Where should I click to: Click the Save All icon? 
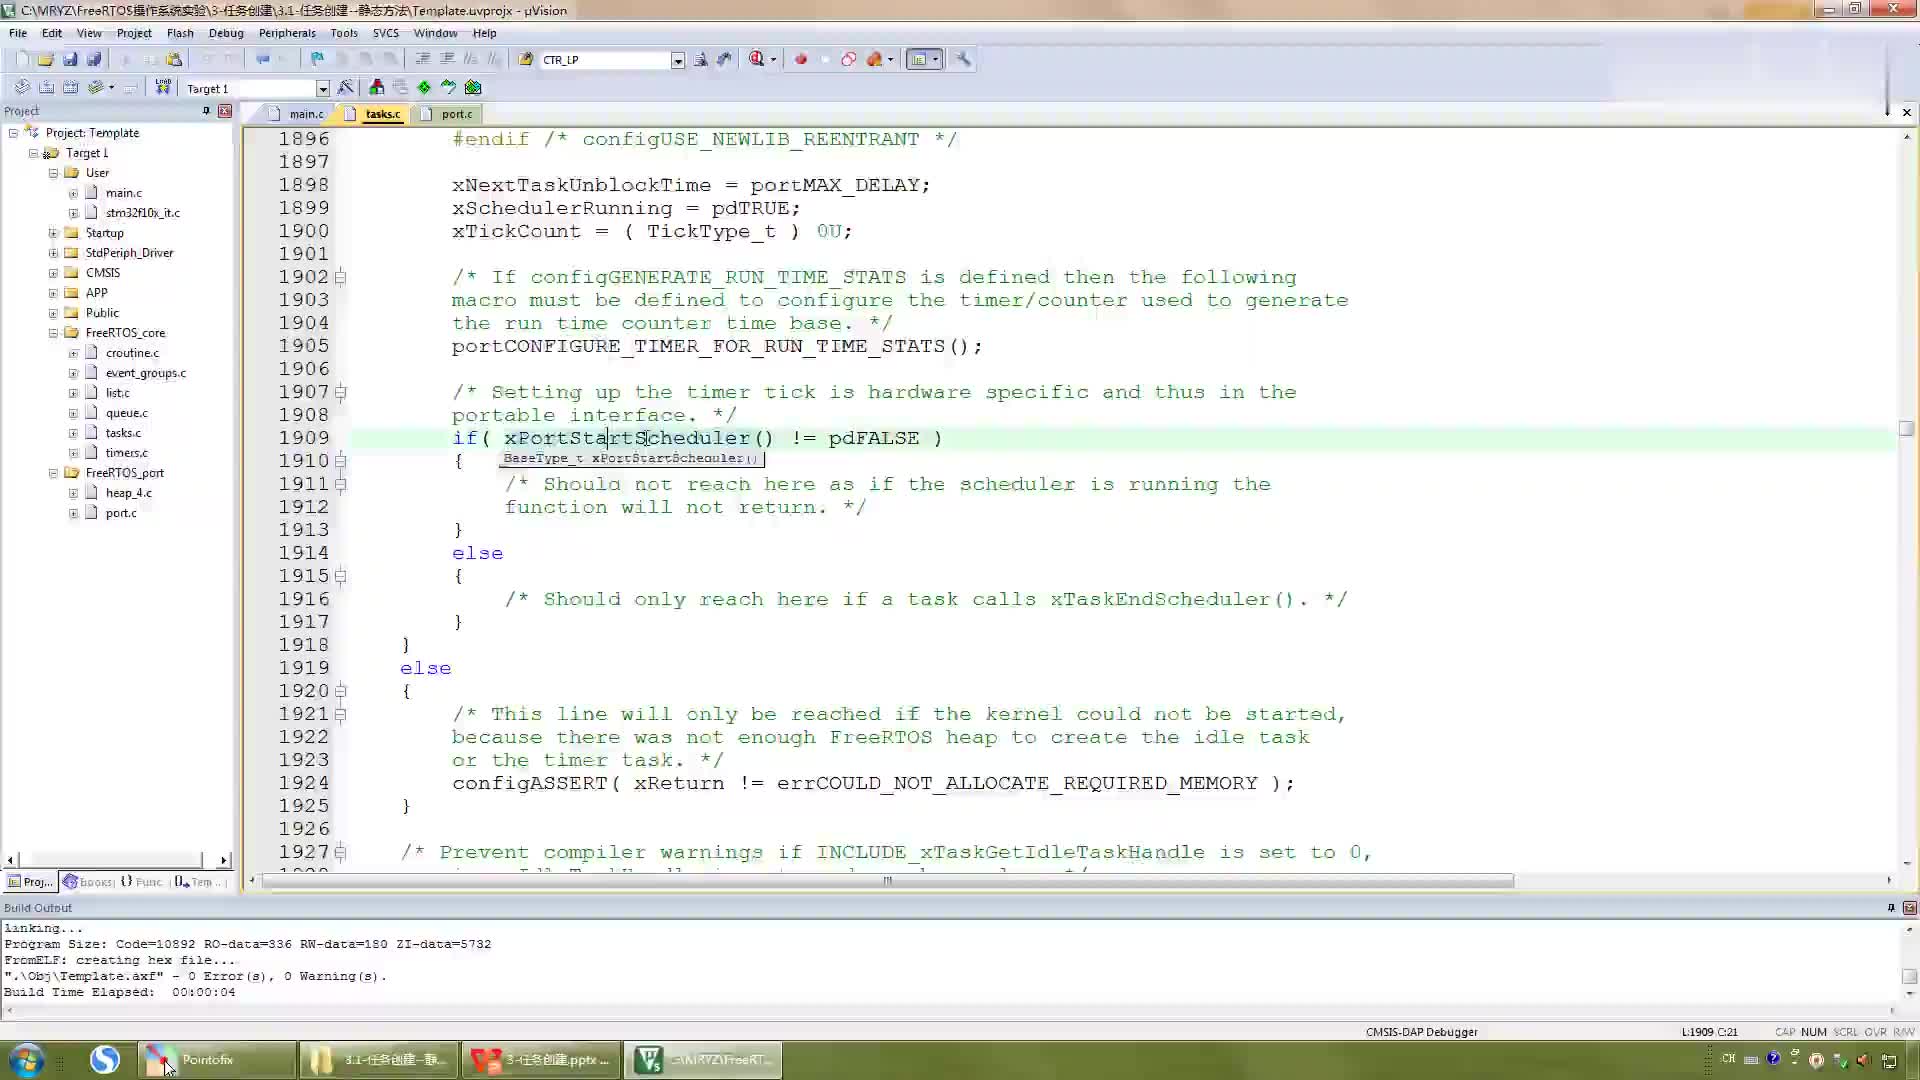tap(94, 59)
